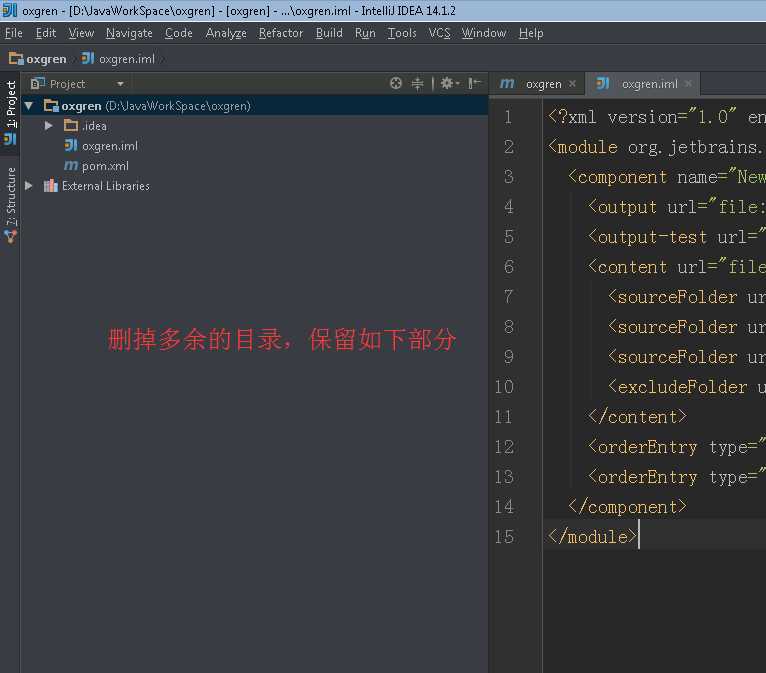Click the External Libraries bar chart icon
The width and height of the screenshot is (766, 673).
tap(50, 186)
